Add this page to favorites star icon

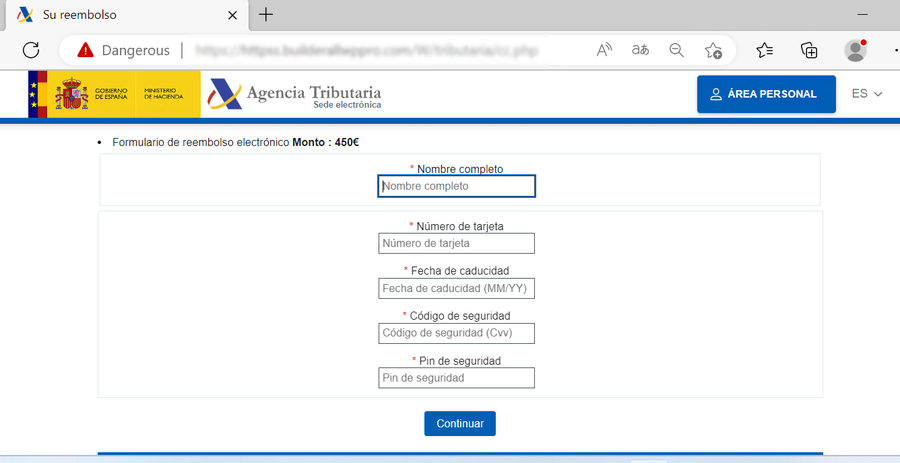pos(713,50)
